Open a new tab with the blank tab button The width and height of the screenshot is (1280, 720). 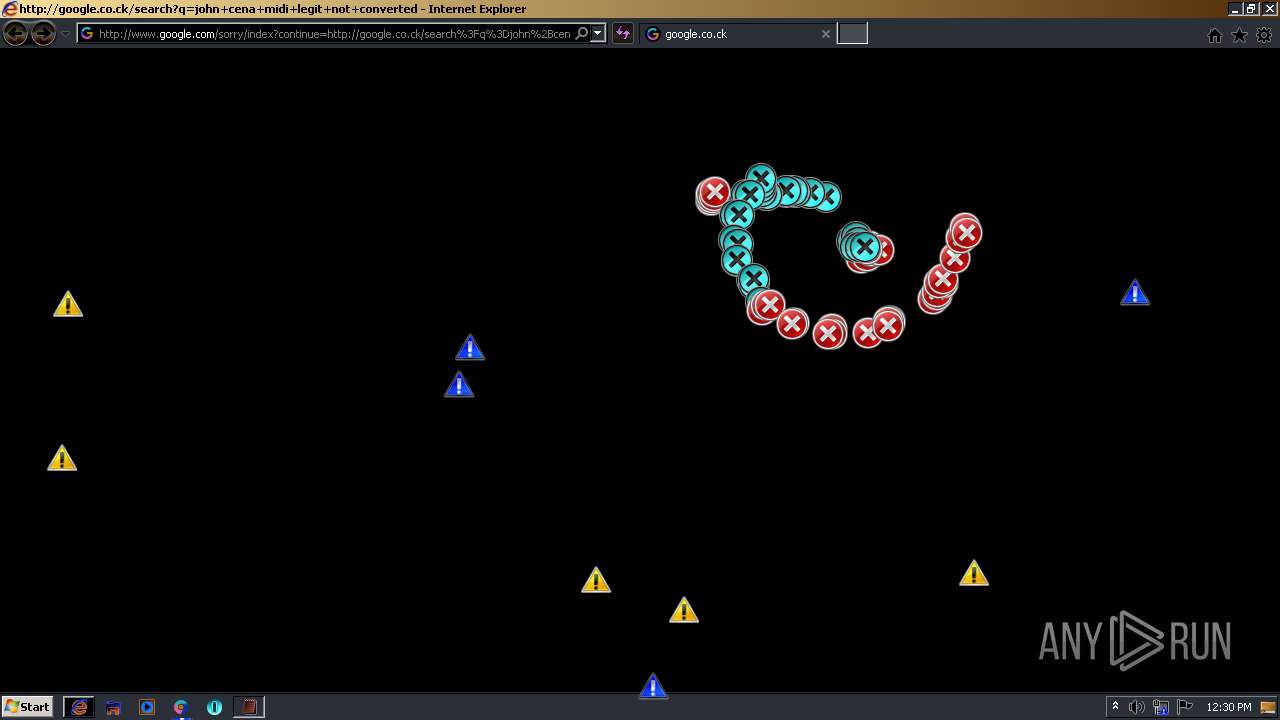tap(852, 34)
